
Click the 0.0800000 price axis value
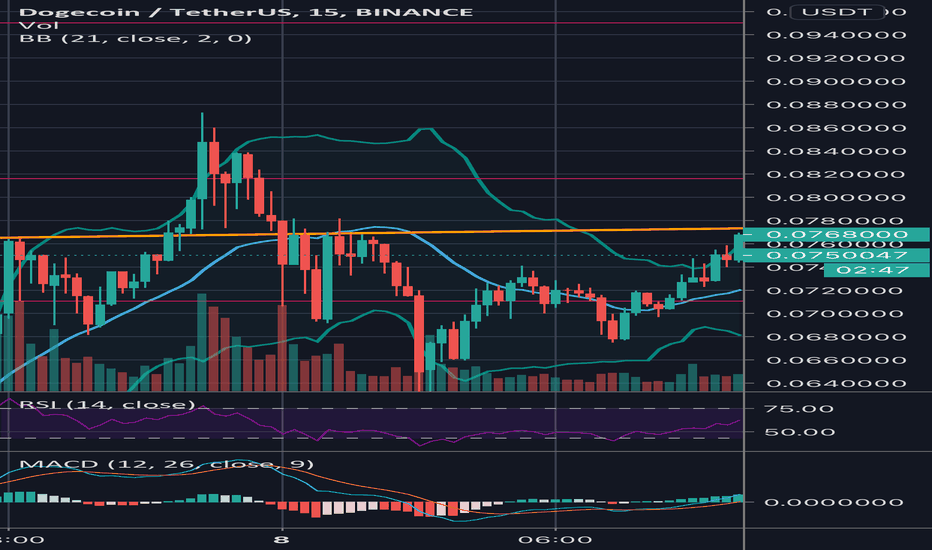point(836,197)
